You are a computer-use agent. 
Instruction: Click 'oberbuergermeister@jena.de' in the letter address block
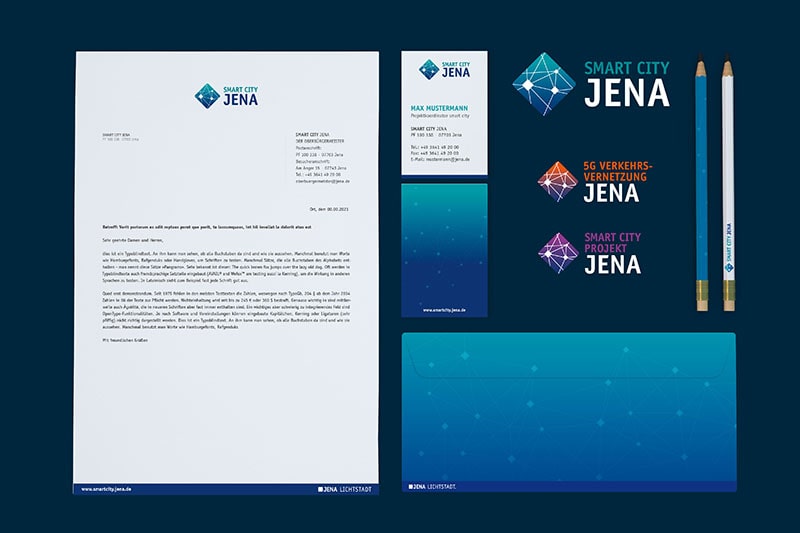coord(322,181)
